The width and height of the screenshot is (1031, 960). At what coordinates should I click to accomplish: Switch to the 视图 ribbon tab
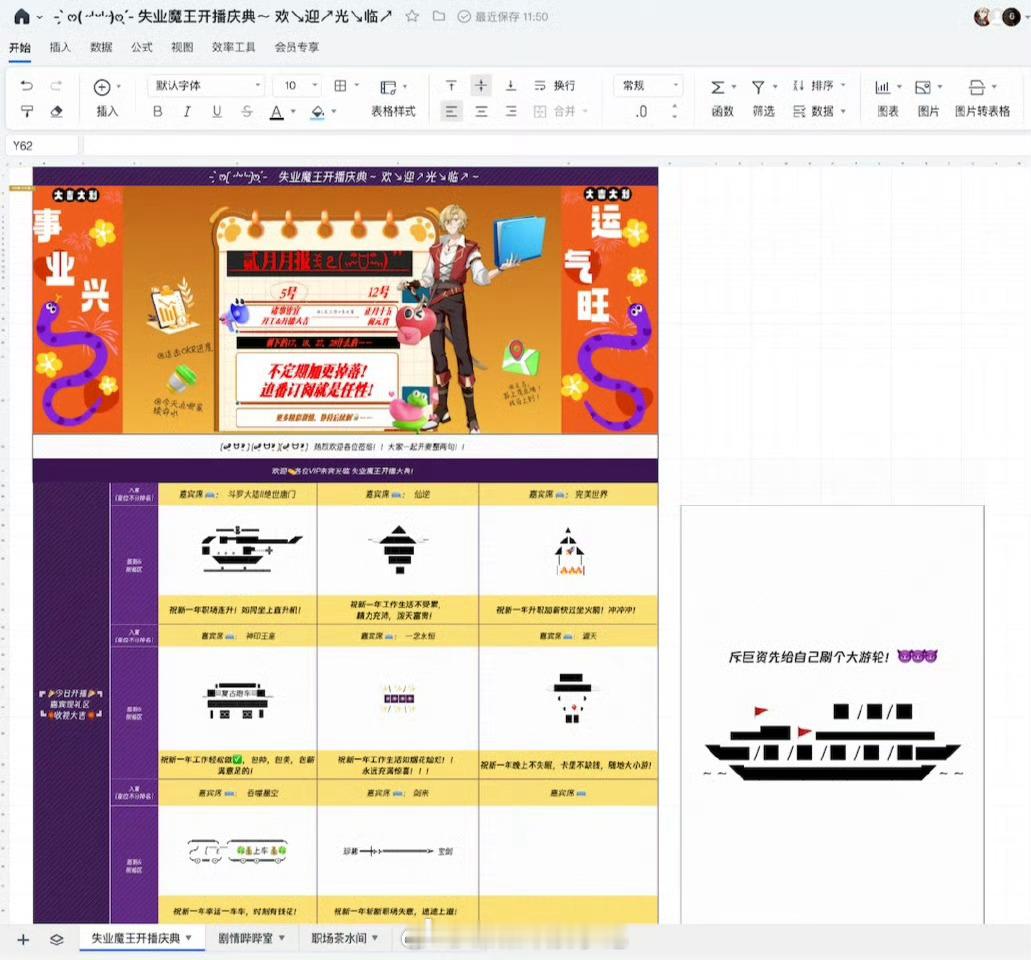[x=182, y=47]
